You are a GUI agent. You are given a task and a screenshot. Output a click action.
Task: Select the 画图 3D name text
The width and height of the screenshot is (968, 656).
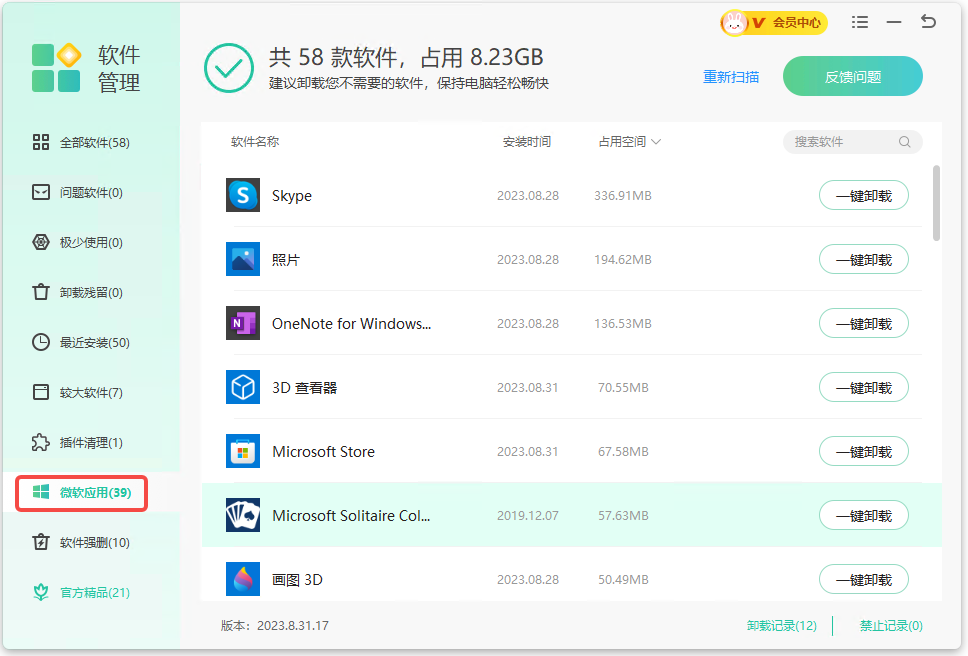[x=298, y=579]
